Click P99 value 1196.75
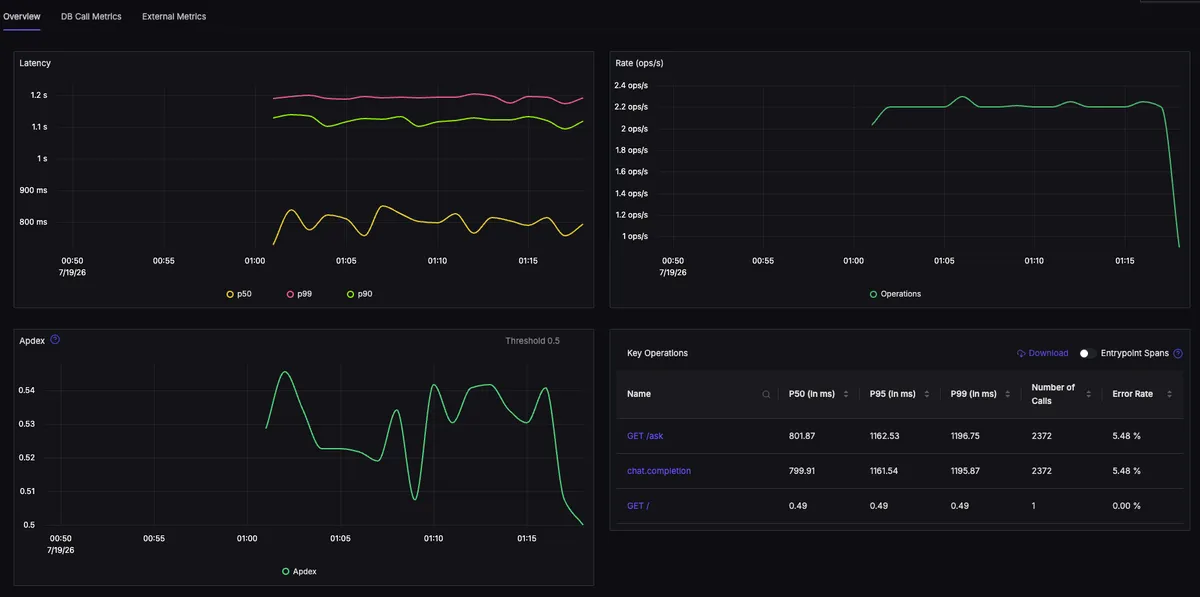Image resolution: width=1200 pixels, height=597 pixels. point(967,436)
